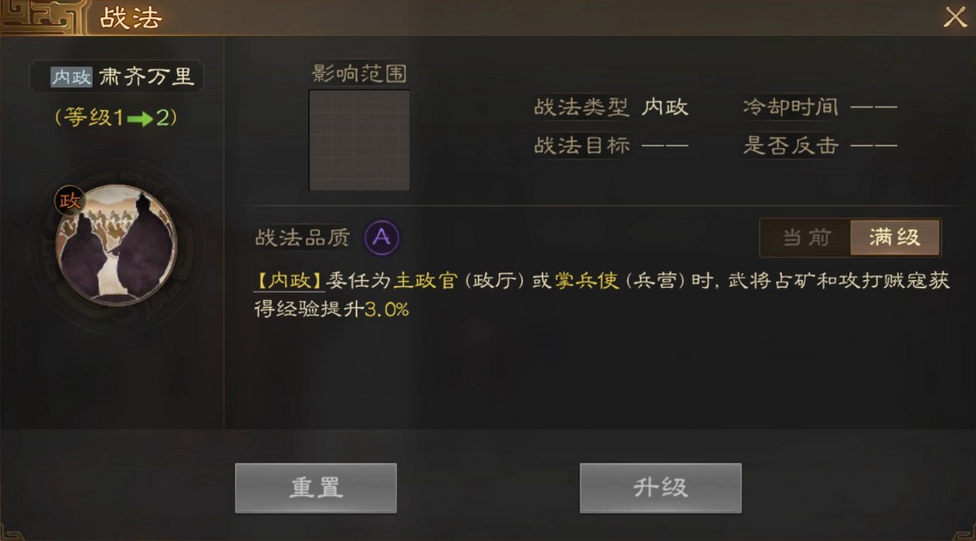This screenshot has height=541, width=976.
Task: Click the purple A quality rank icon
Action: tap(382, 237)
